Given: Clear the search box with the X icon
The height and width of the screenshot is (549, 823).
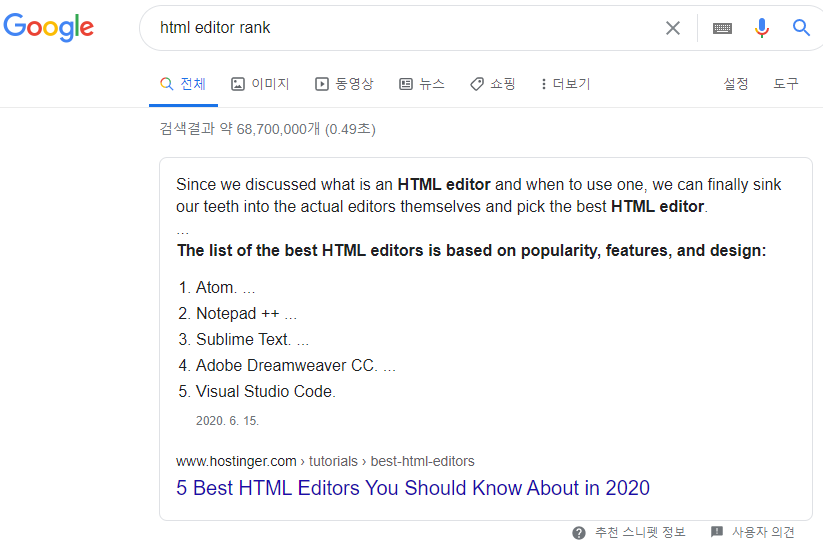Looking at the screenshot, I should pyautogui.click(x=673, y=28).
